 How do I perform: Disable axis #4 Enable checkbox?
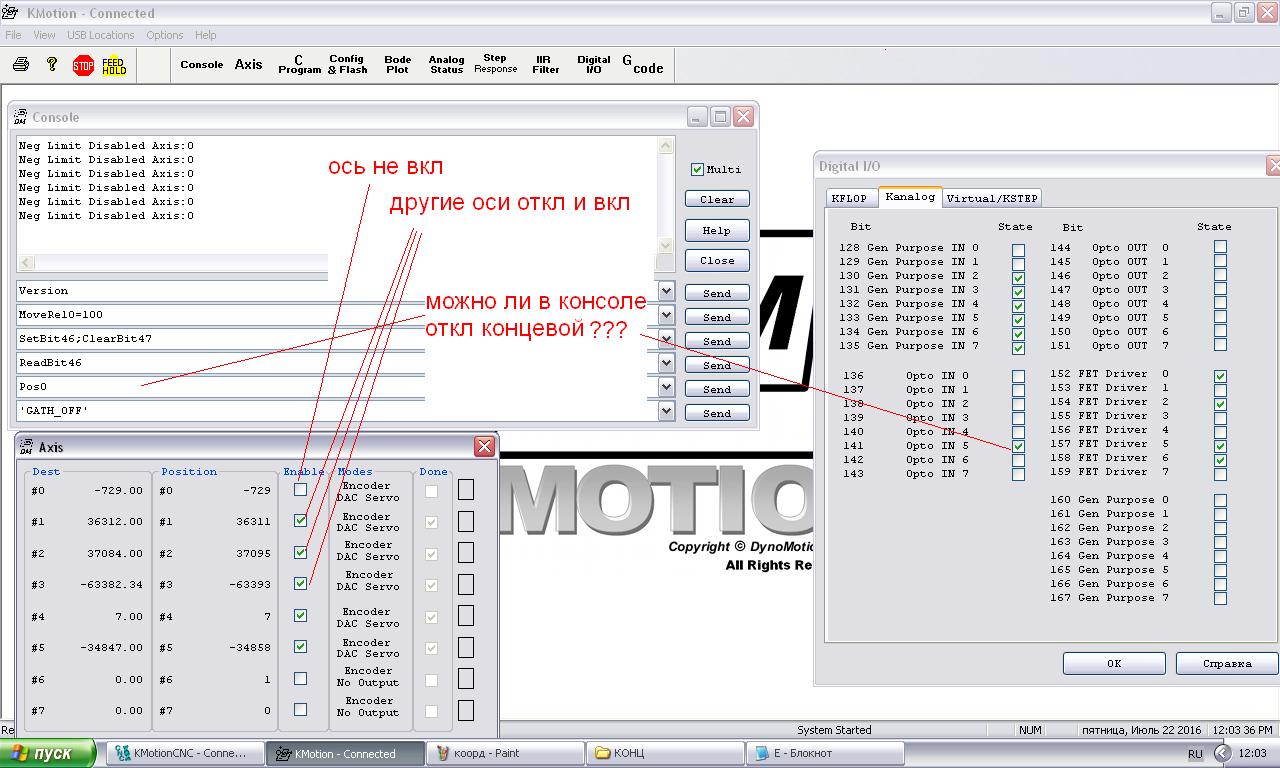[300, 616]
